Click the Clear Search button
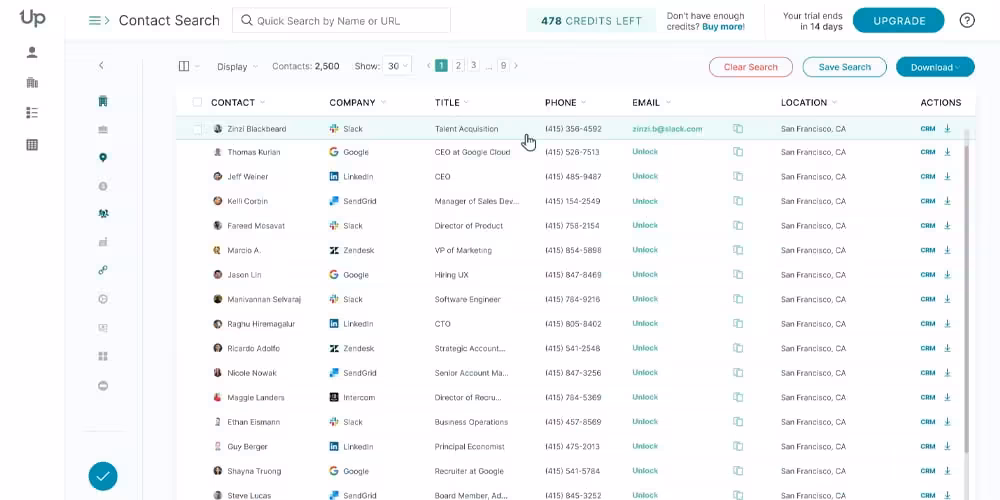The image size is (1000, 500). coord(750,67)
